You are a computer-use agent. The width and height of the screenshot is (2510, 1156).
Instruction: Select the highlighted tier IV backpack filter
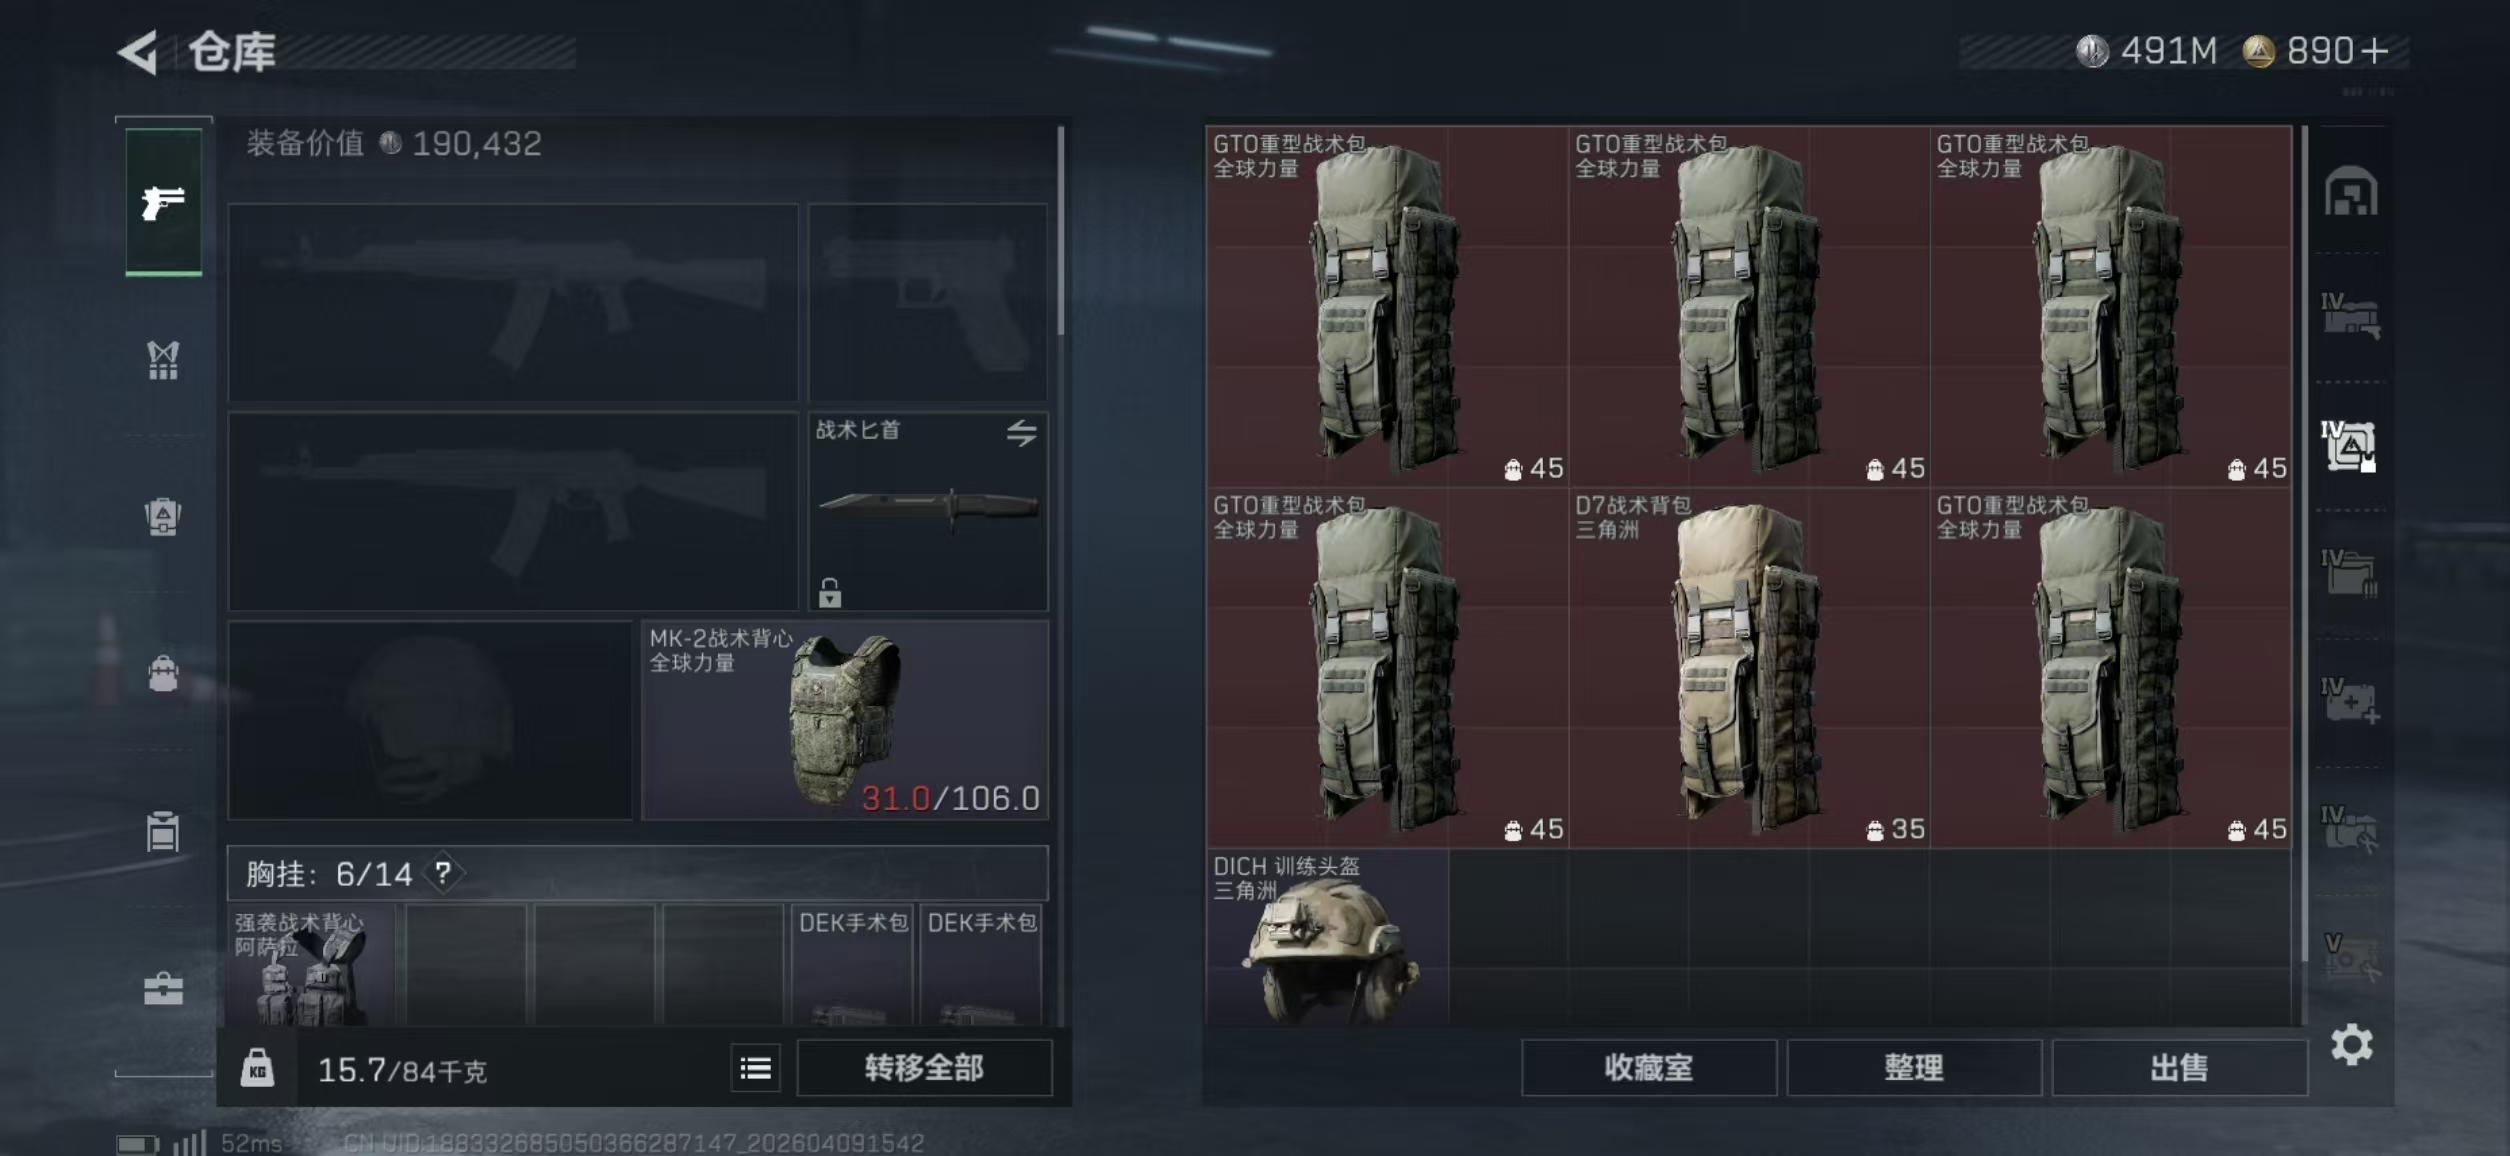(x=2350, y=446)
